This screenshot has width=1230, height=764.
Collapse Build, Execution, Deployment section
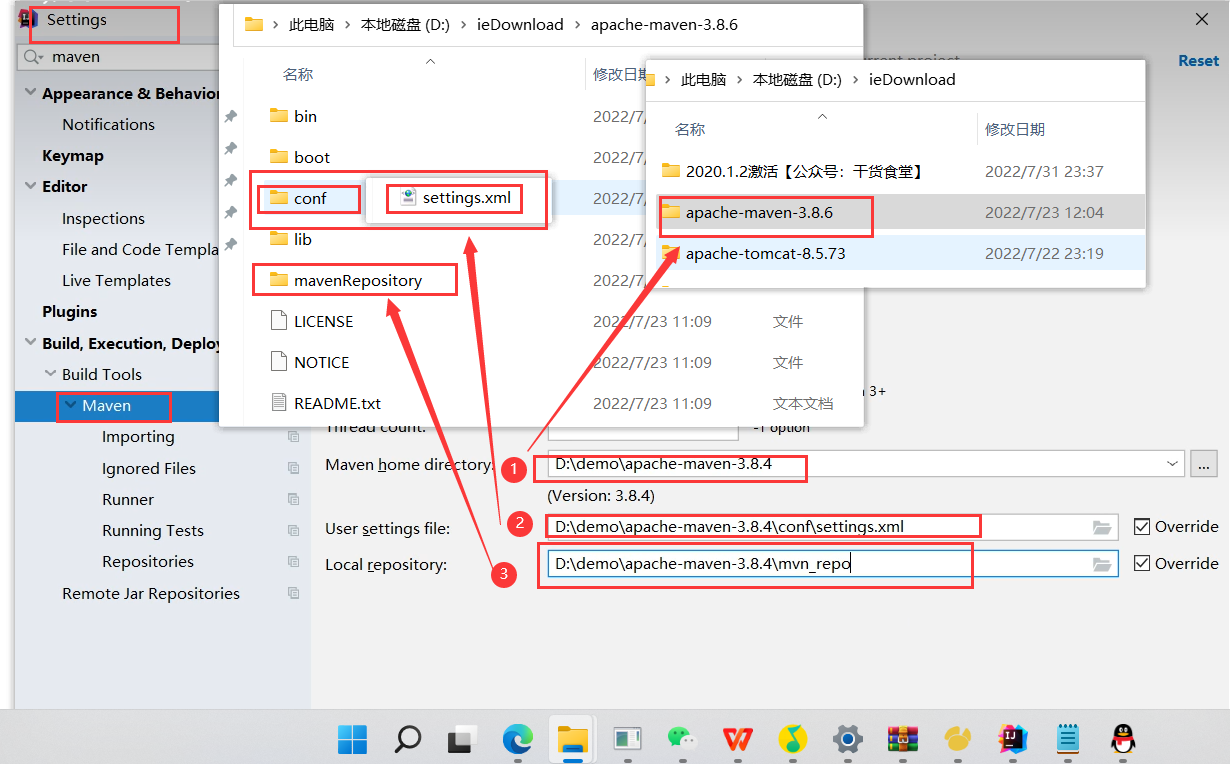[x=29, y=343]
